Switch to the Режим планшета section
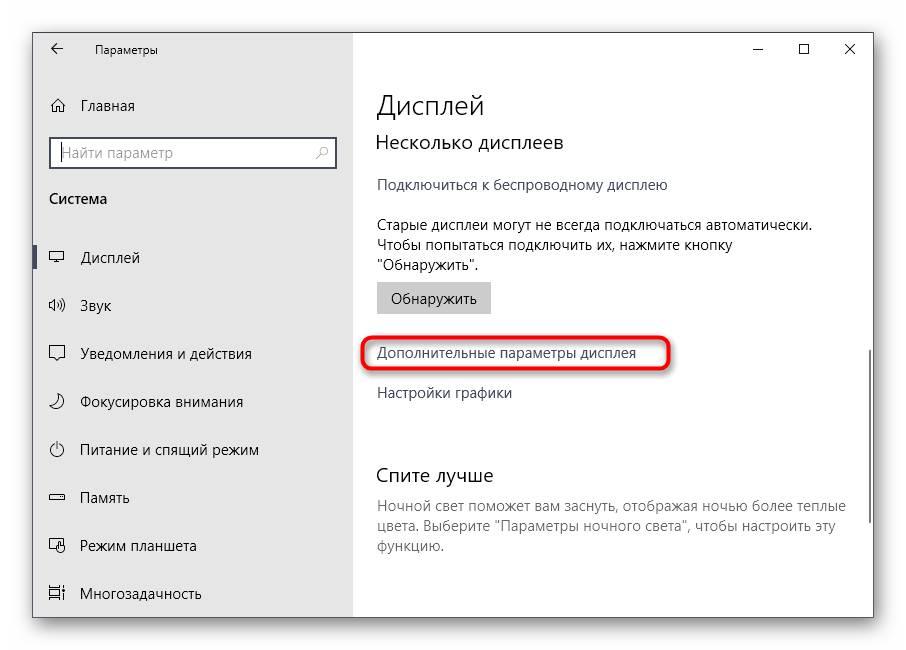The height and width of the screenshot is (650, 906). [137, 546]
